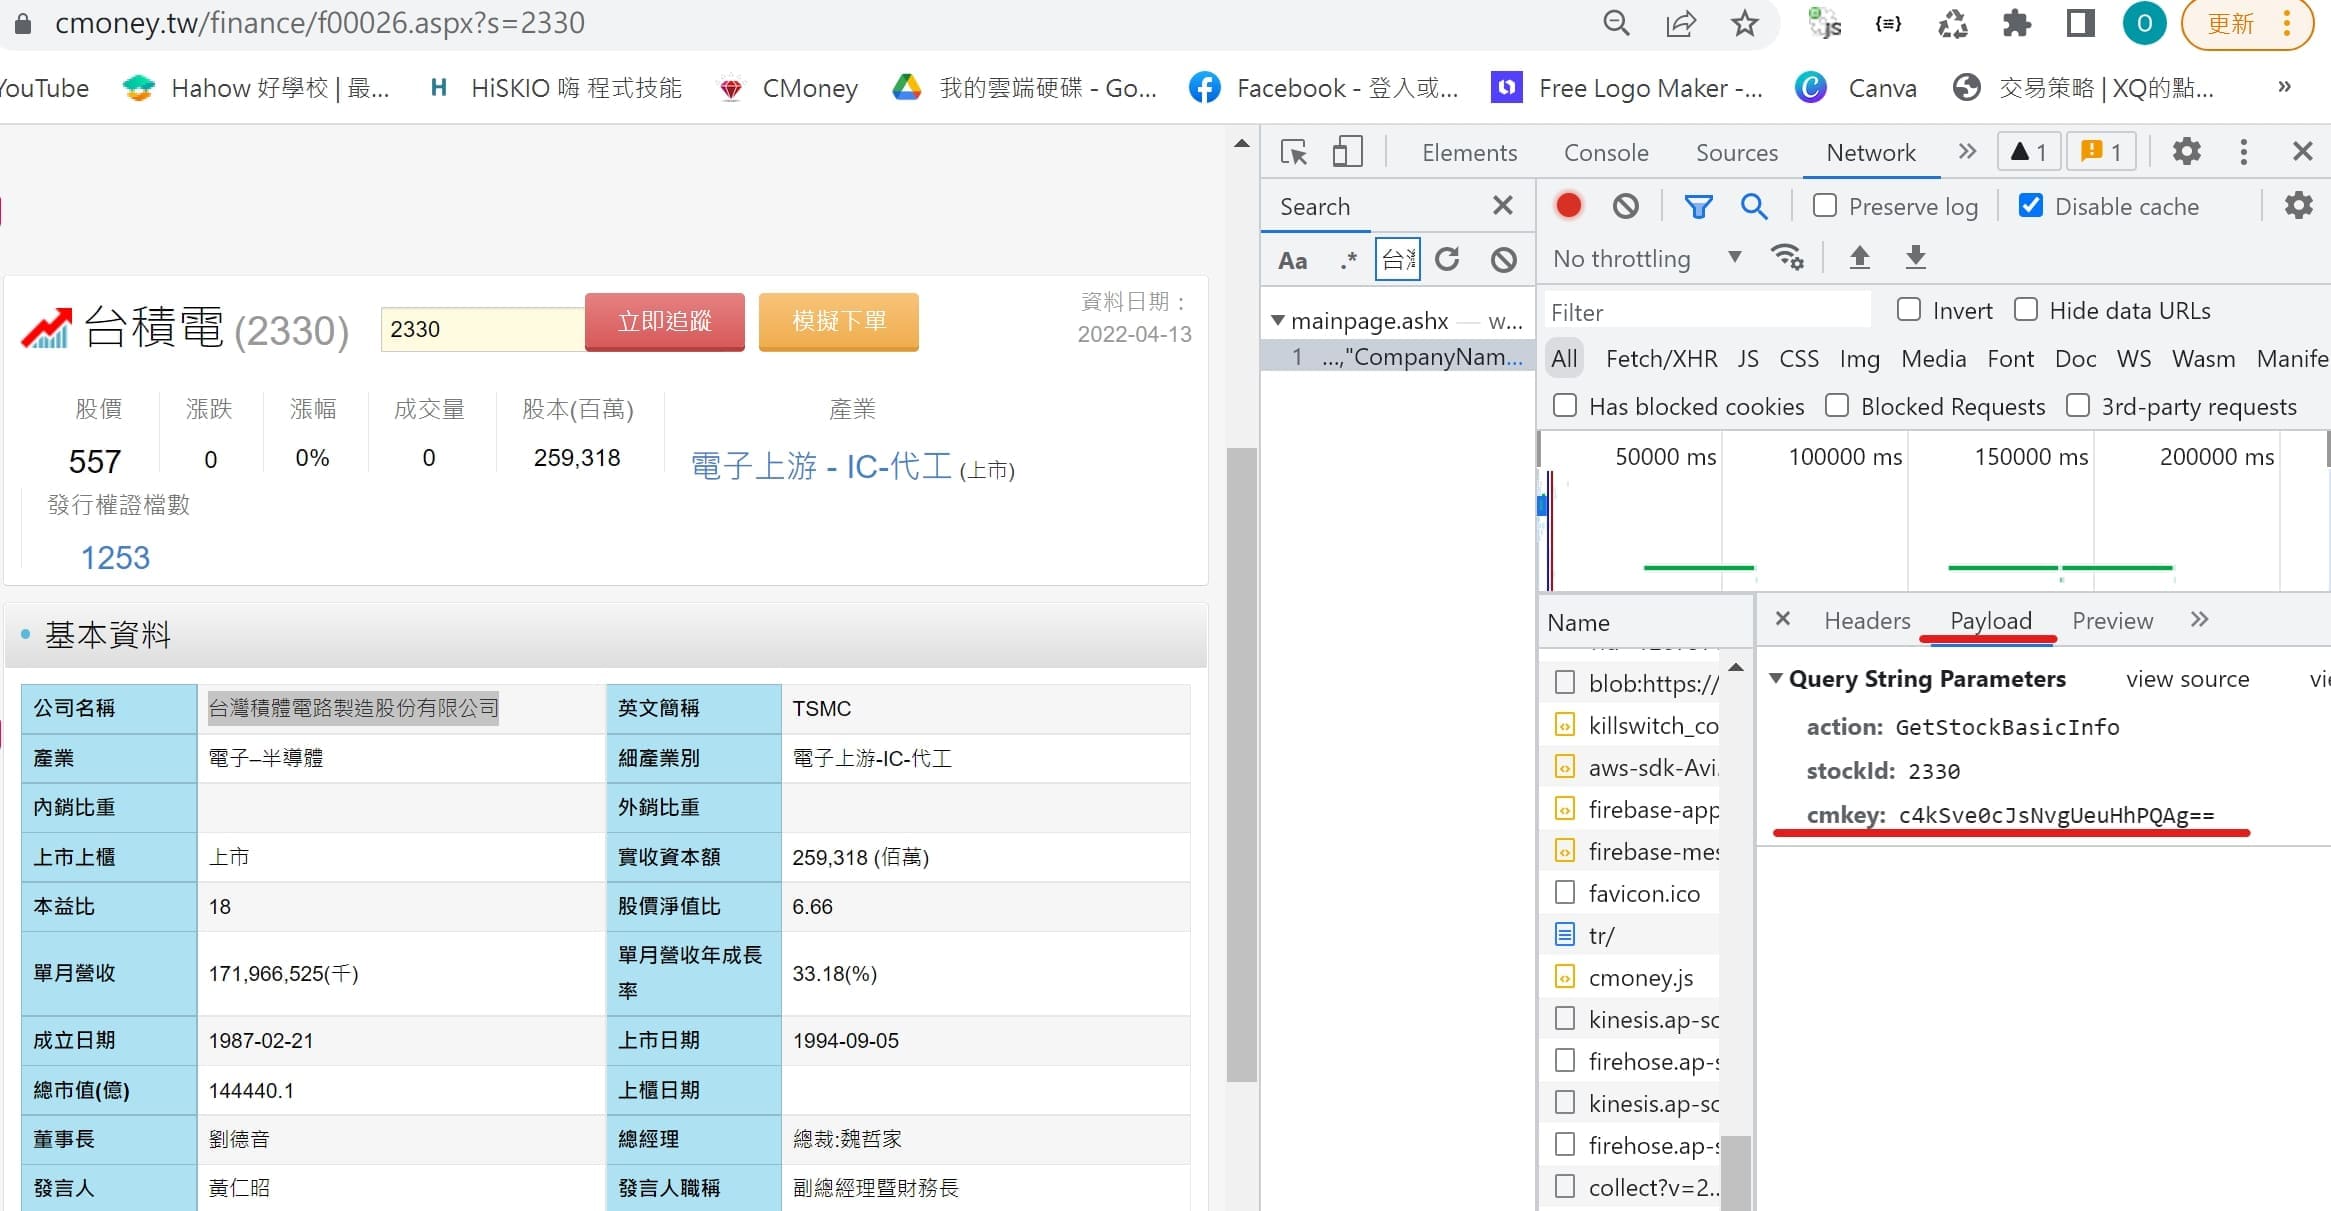The image size is (2331, 1211).
Task: Click the warnings counter badge
Action: [x=2028, y=151]
